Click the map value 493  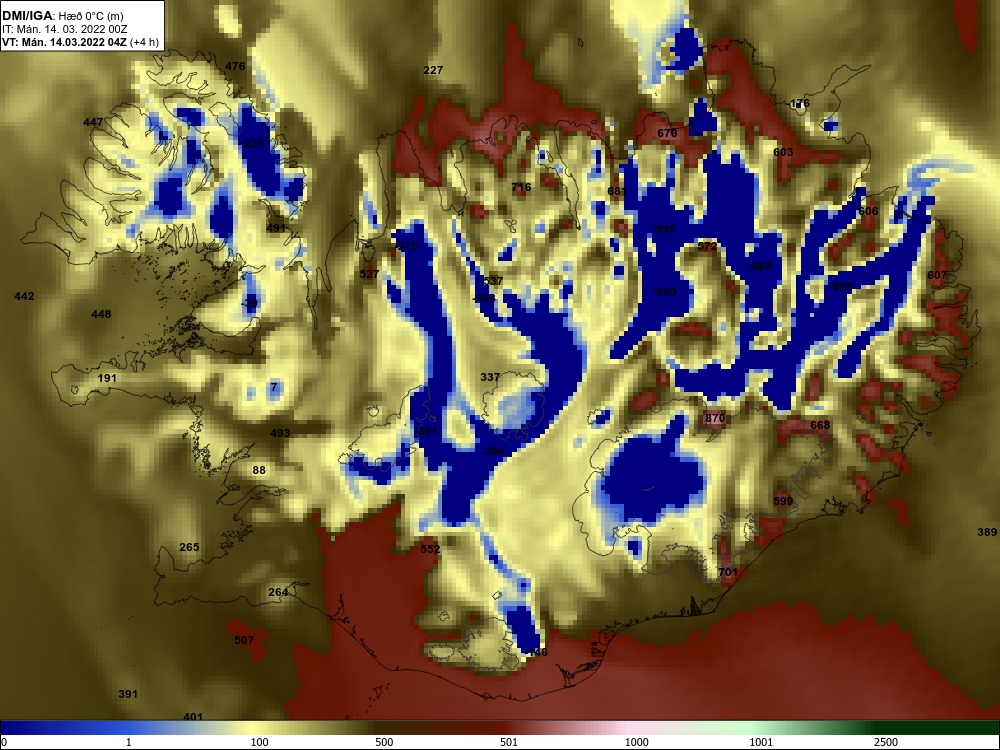coord(280,433)
